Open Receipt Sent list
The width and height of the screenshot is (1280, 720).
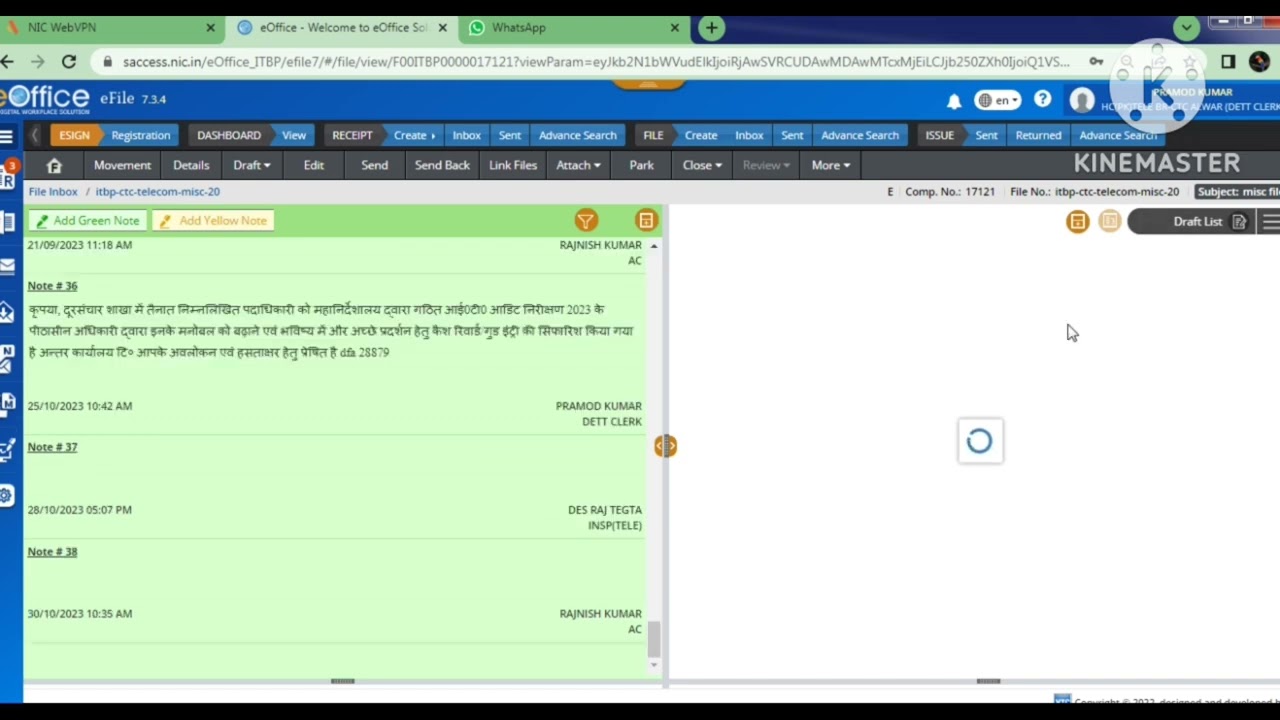tap(510, 135)
